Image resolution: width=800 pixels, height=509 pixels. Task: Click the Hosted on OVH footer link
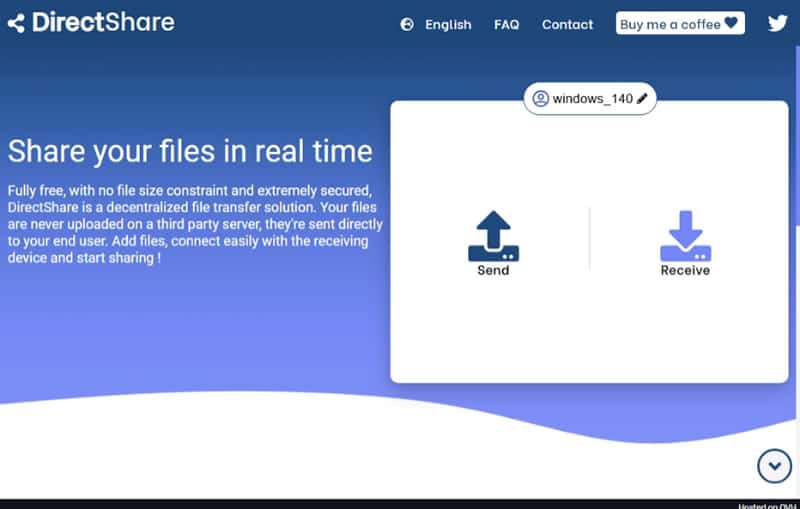(x=765, y=505)
